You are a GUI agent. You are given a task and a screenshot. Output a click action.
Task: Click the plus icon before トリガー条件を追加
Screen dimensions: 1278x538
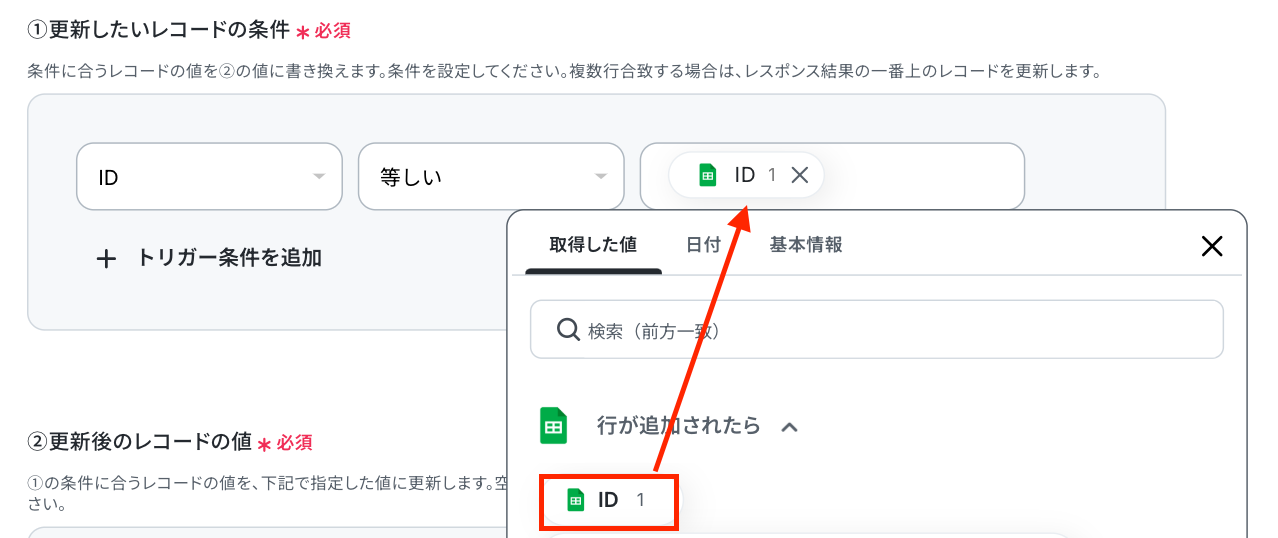(106, 259)
